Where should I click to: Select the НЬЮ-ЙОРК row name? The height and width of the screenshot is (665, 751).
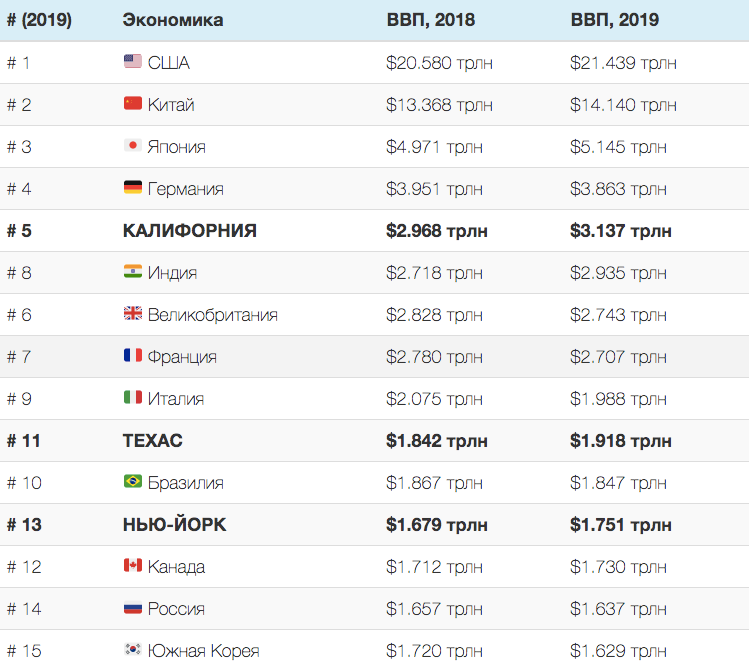[x=174, y=525]
